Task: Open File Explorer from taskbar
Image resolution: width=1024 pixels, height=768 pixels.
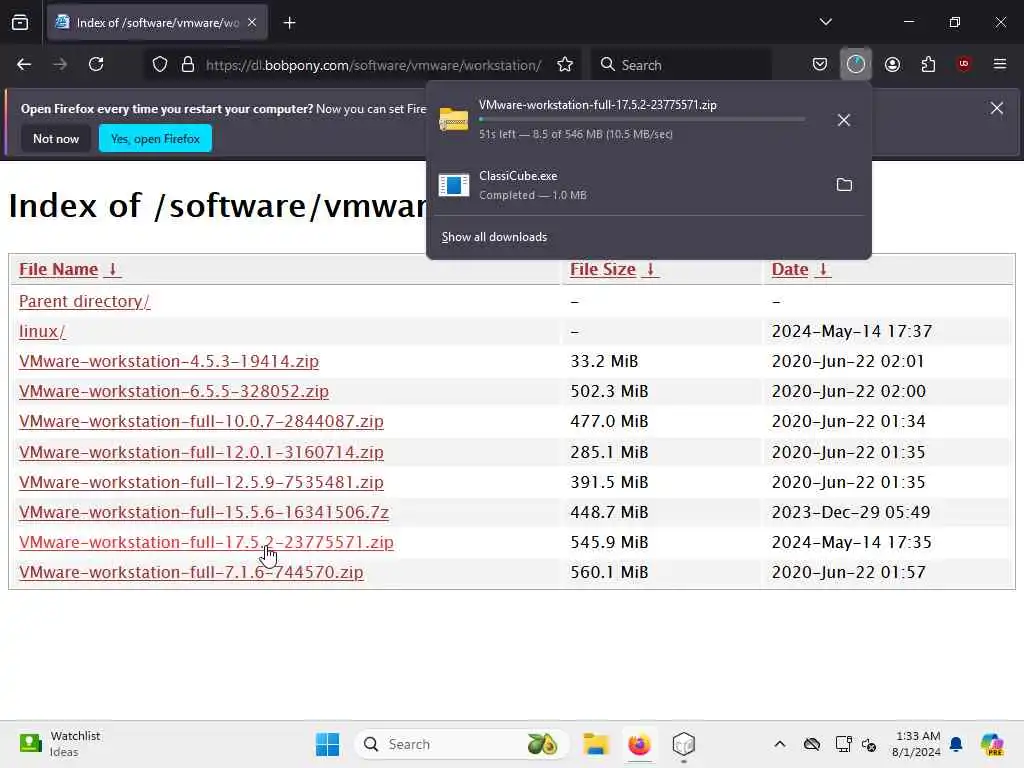Action: pos(596,744)
